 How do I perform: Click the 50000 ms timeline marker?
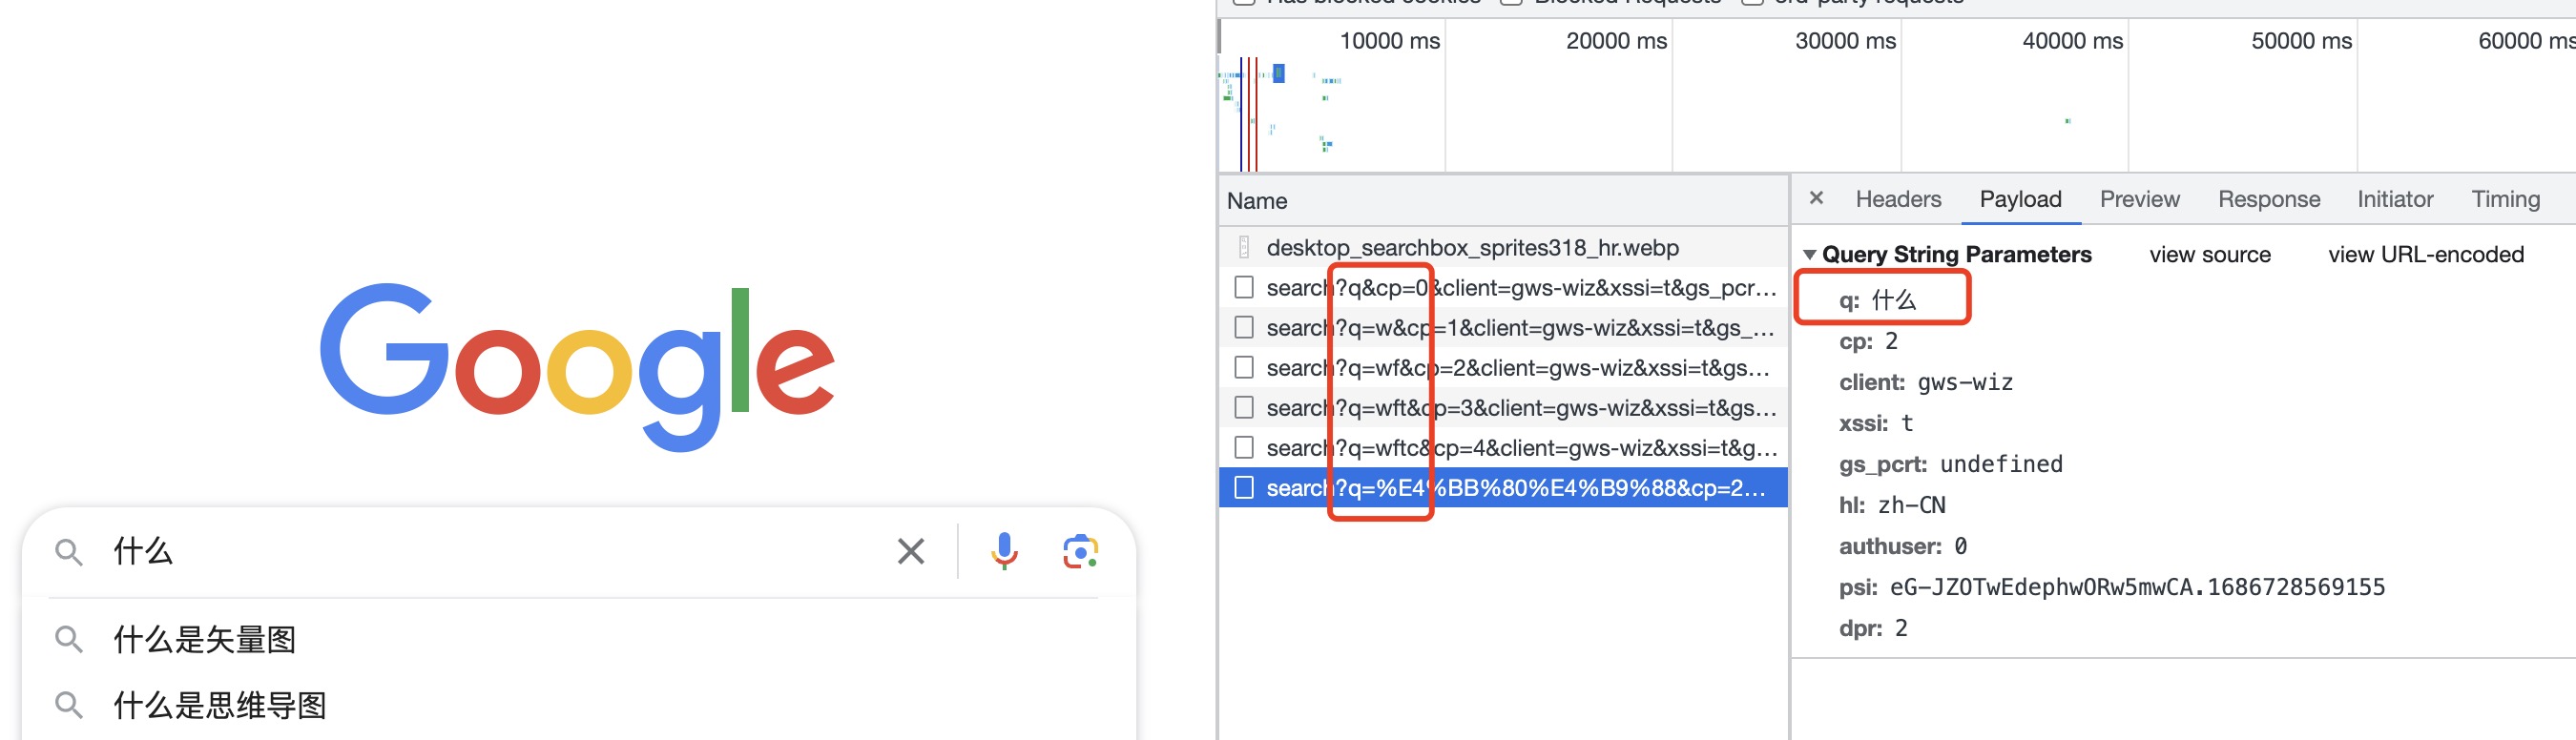click(x=2301, y=41)
